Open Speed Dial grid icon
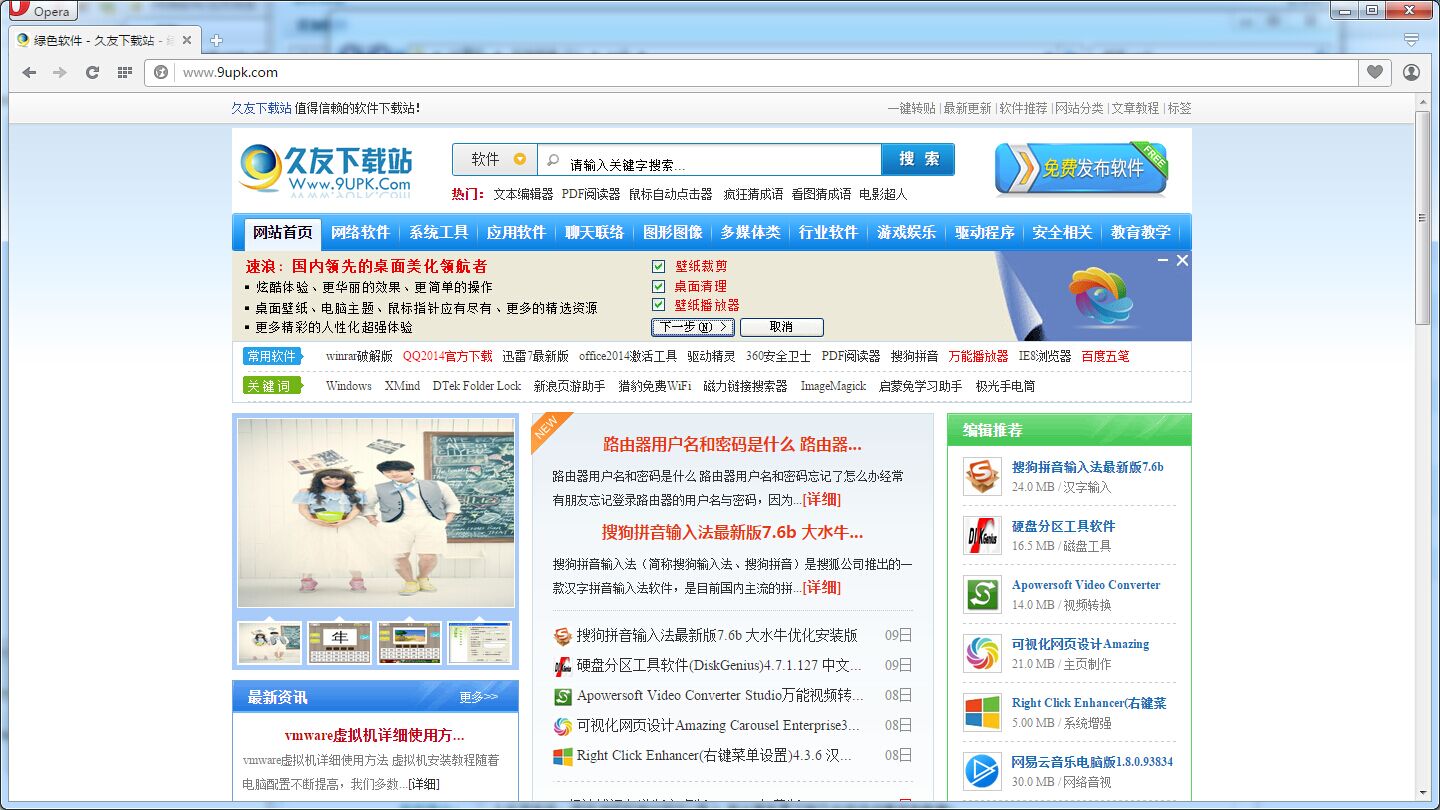 point(124,72)
